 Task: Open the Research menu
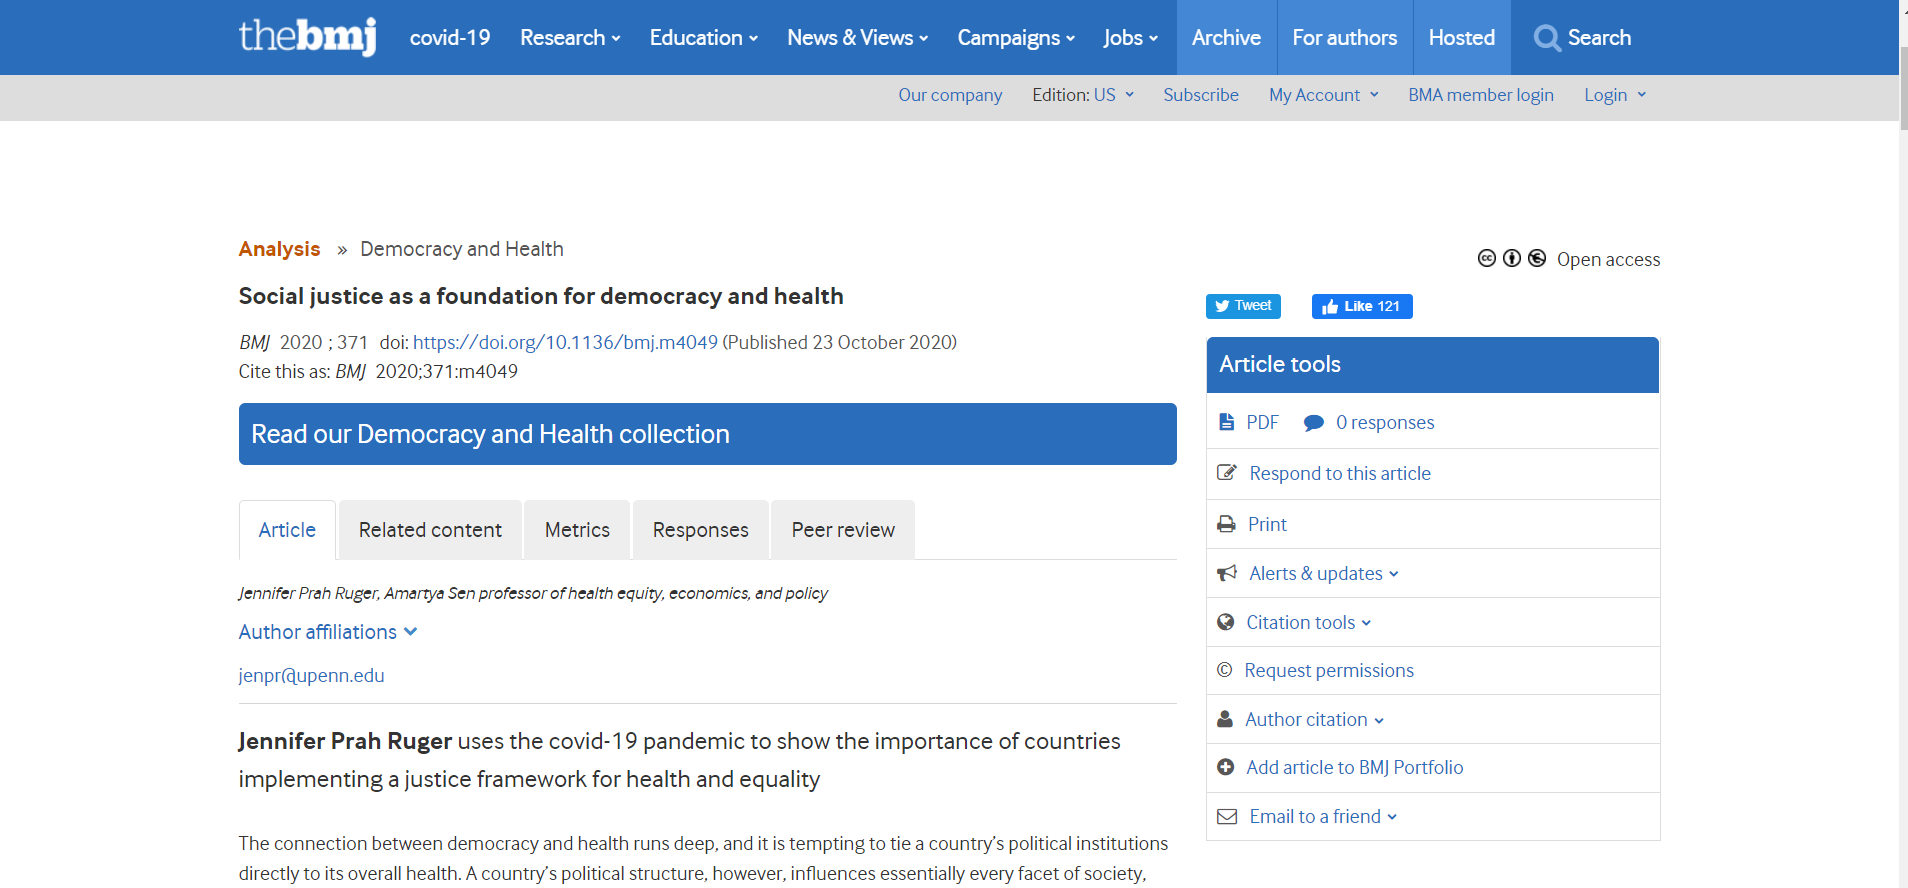(570, 38)
